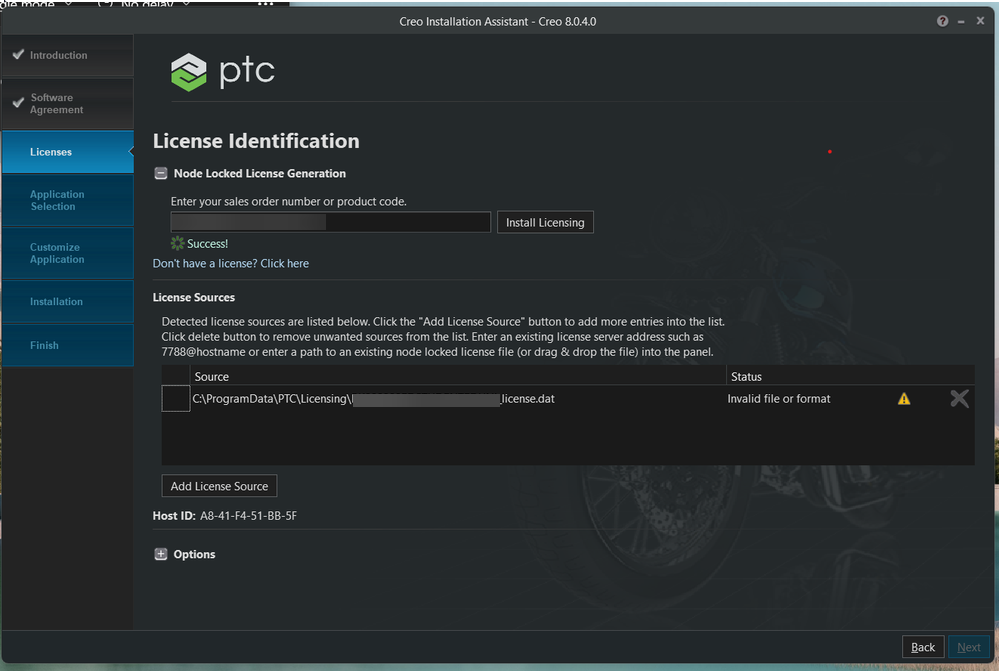Select the Licenses step in the sidebar
This screenshot has width=1003, height=671.
(51, 151)
